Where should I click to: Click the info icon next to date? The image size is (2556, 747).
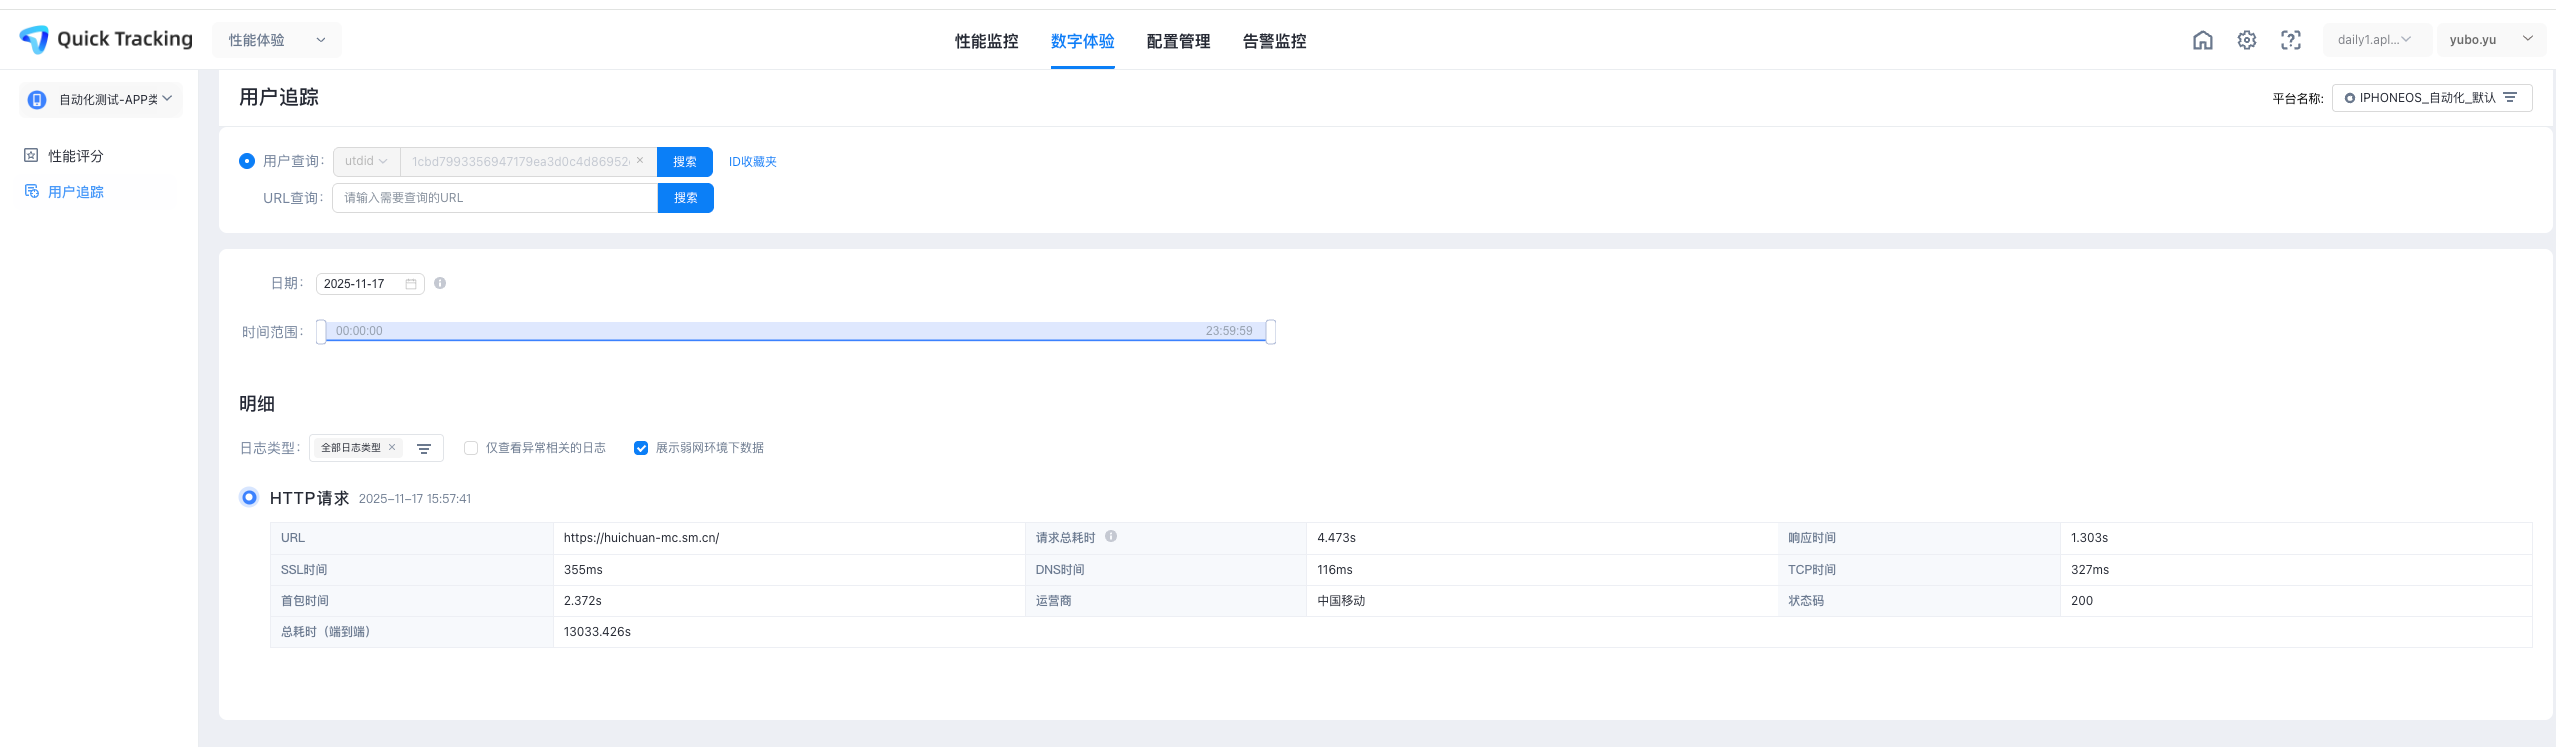(x=440, y=283)
